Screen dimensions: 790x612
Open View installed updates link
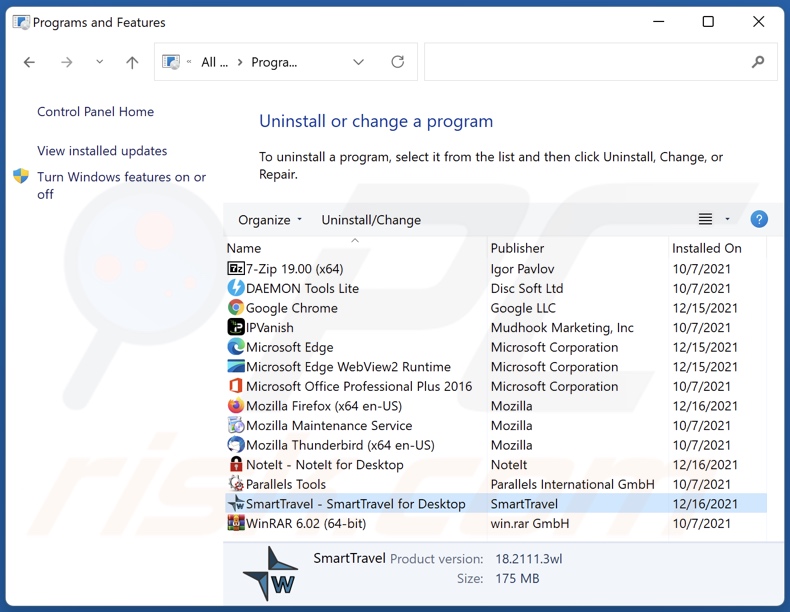tap(102, 151)
